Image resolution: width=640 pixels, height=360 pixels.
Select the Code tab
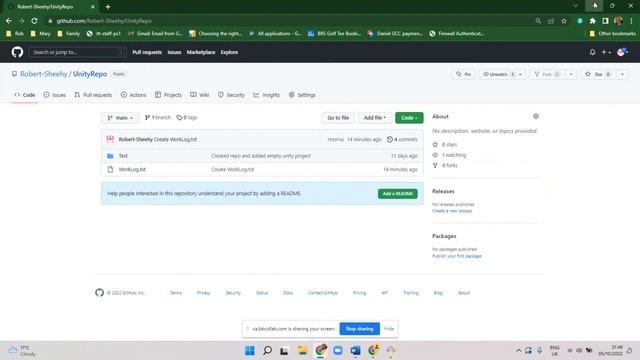click(24, 95)
